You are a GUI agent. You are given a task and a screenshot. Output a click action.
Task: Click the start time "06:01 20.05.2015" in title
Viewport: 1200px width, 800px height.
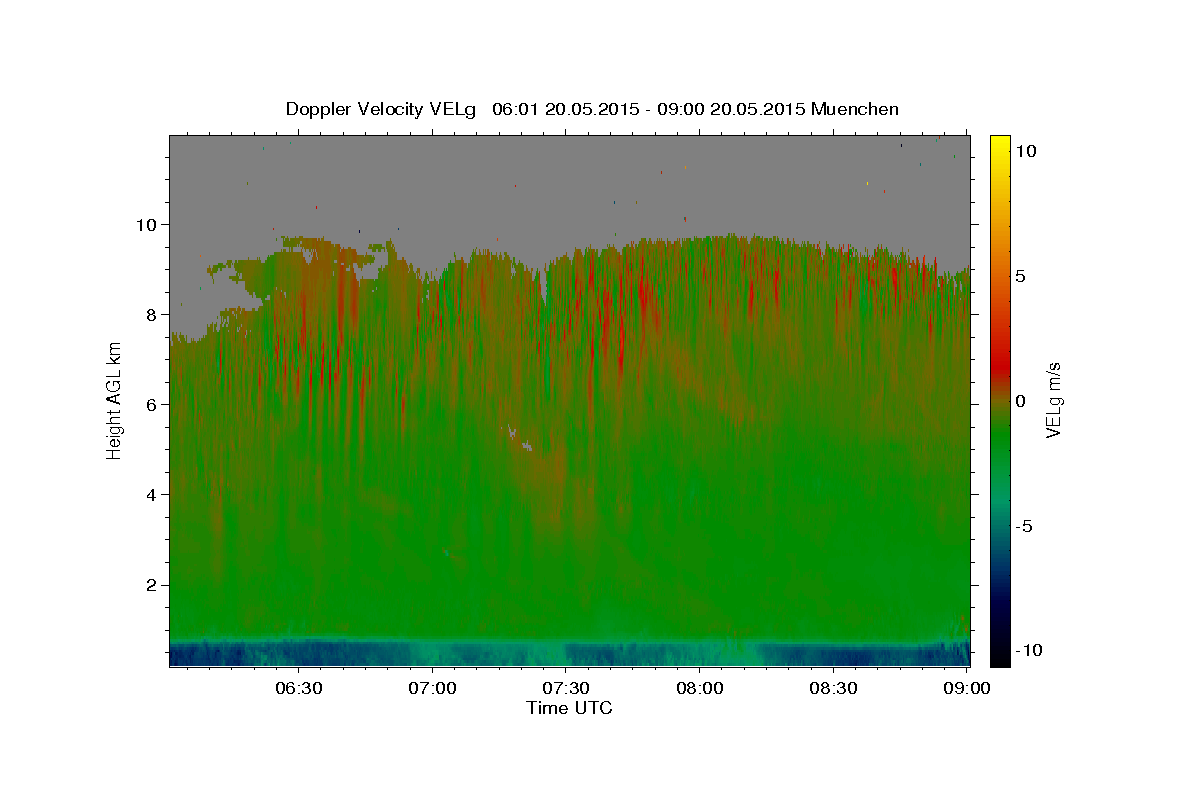(x=564, y=109)
